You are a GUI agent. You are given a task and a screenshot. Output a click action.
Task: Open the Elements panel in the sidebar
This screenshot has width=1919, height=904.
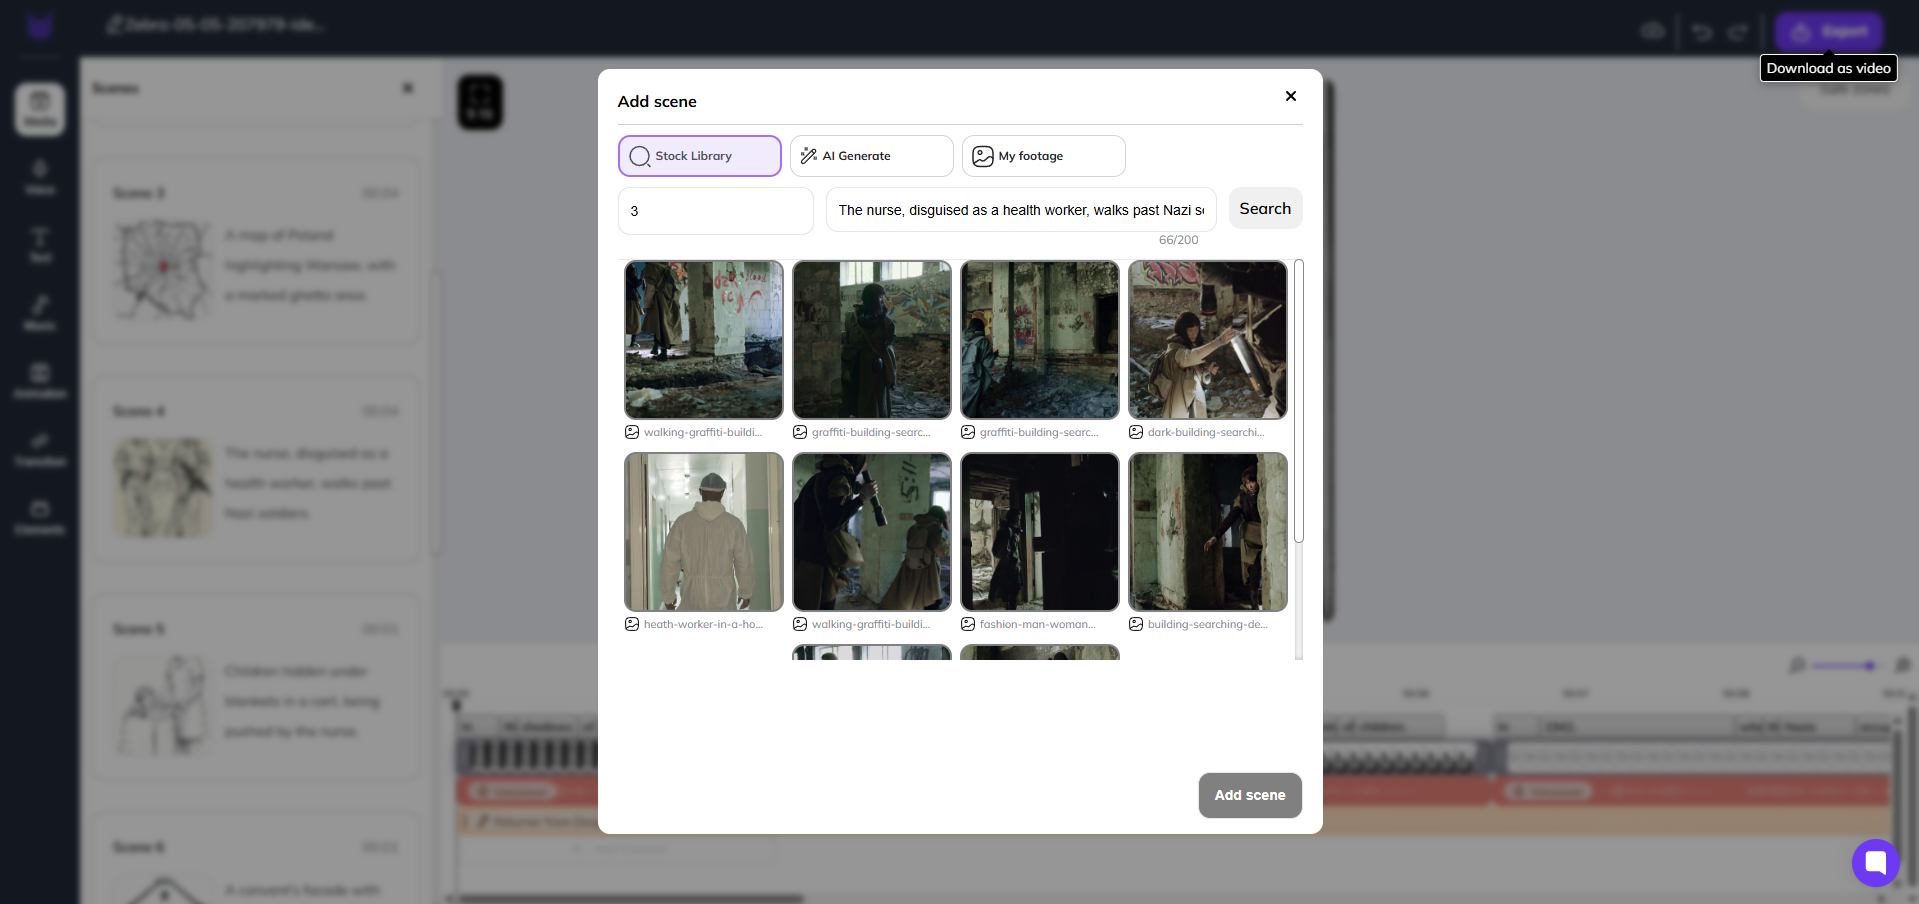[x=40, y=517]
